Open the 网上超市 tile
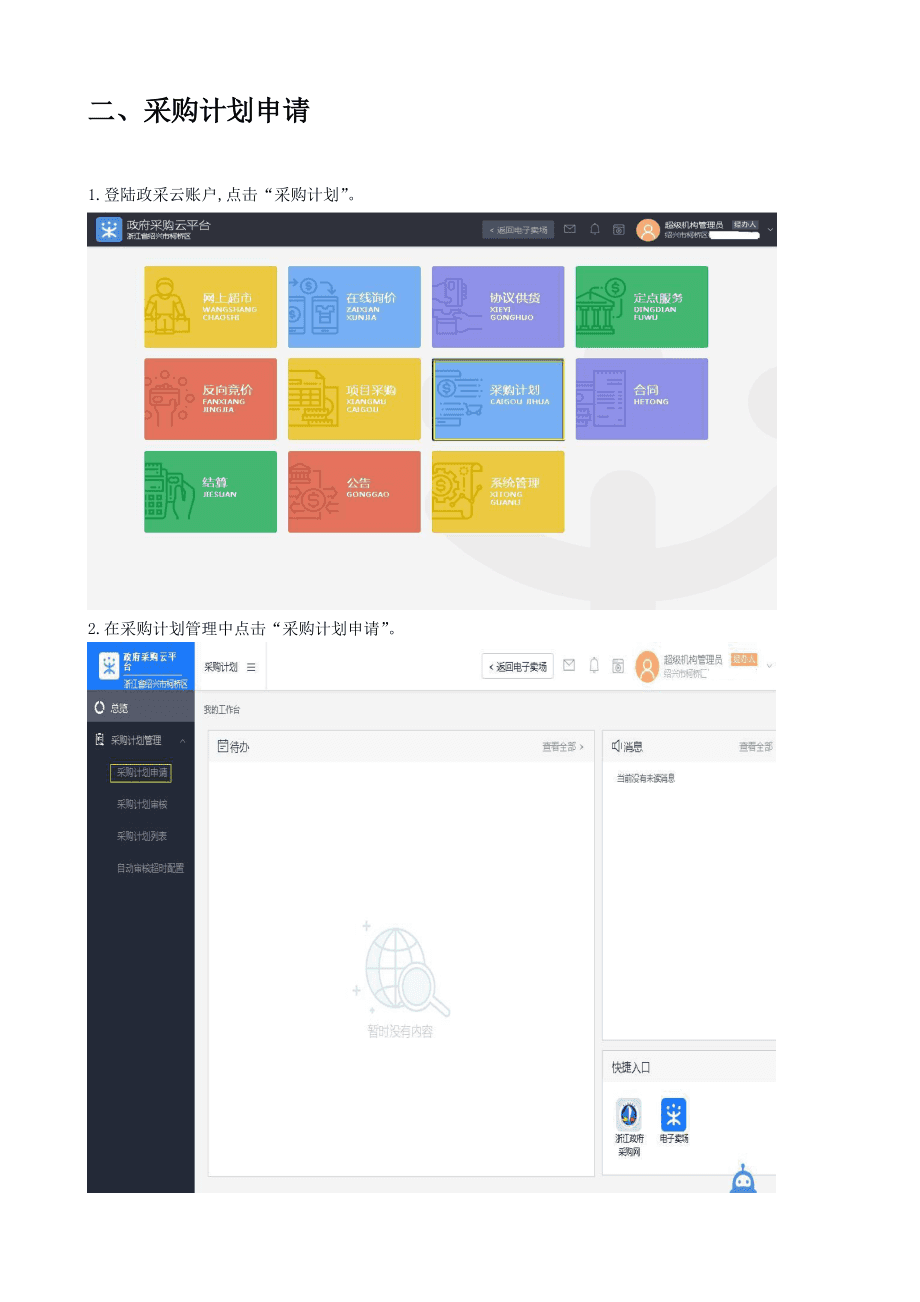The width and height of the screenshot is (920, 1302). 210,306
